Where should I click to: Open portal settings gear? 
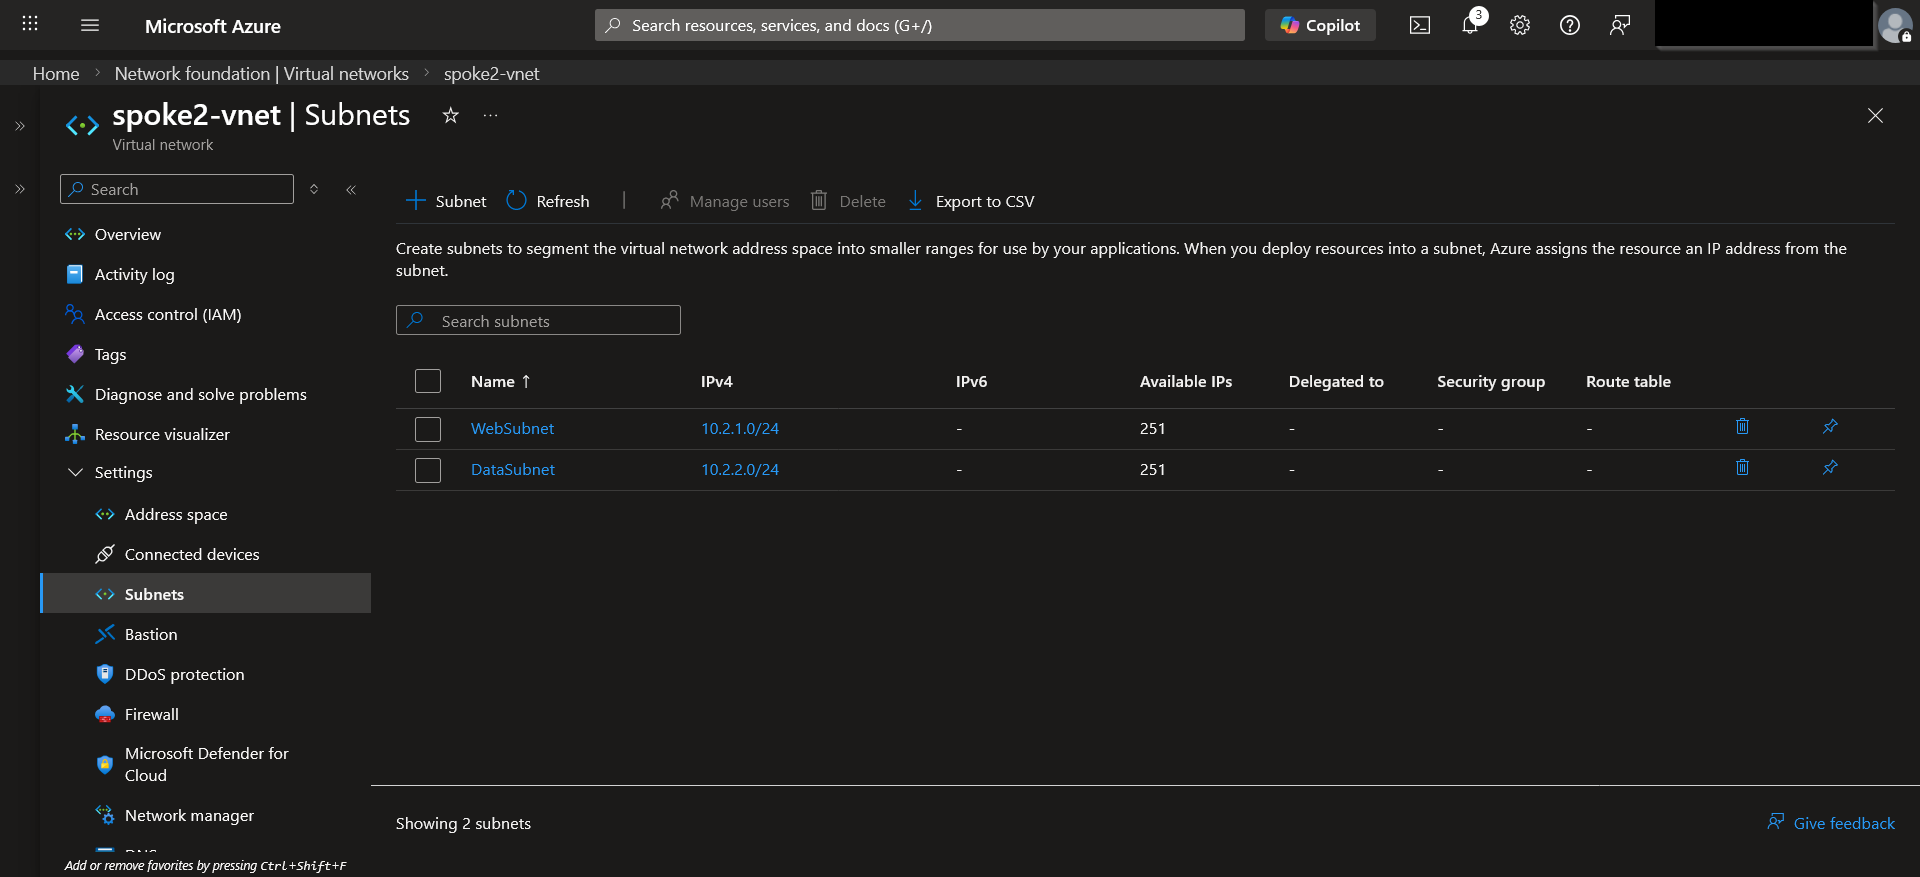[1520, 25]
